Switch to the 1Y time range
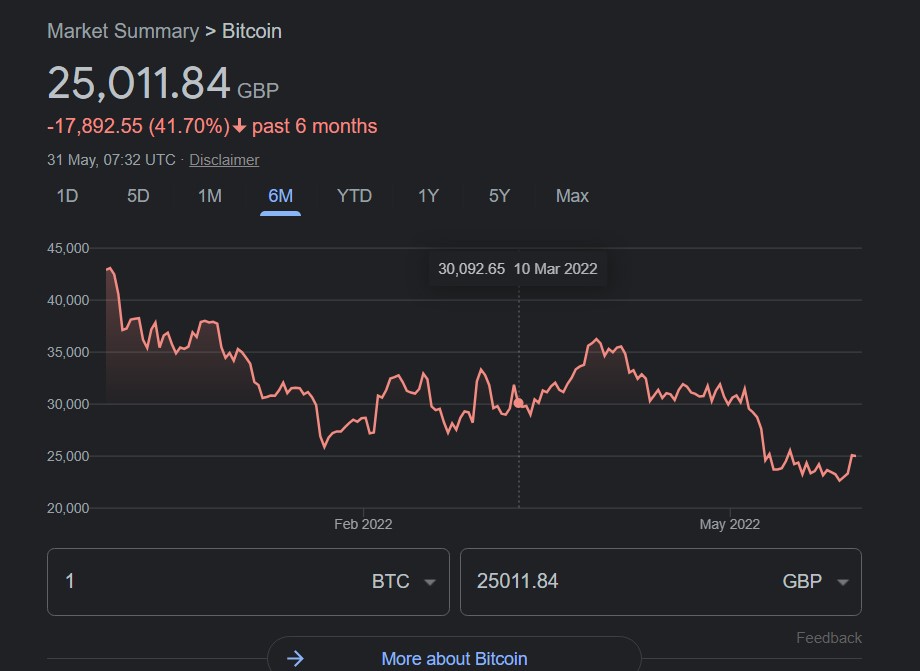This screenshot has height=671, width=920. (428, 196)
